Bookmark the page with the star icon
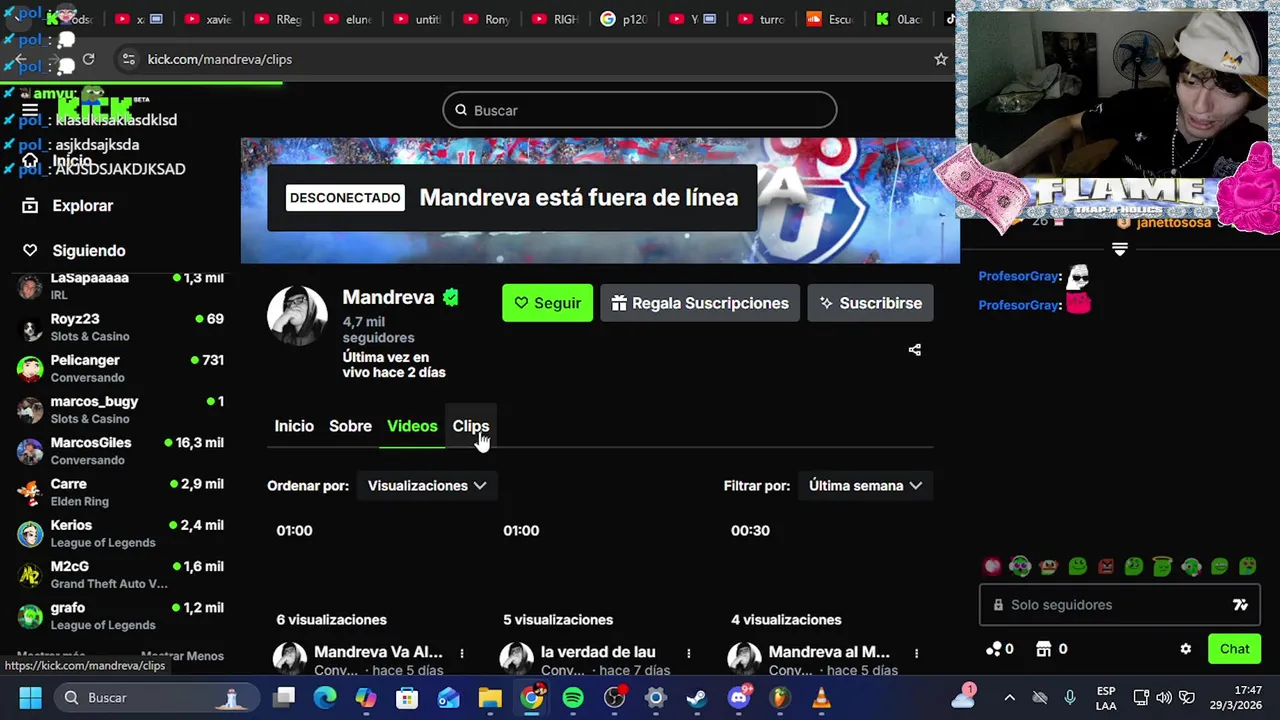The height and width of the screenshot is (720, 1280). 940,59
